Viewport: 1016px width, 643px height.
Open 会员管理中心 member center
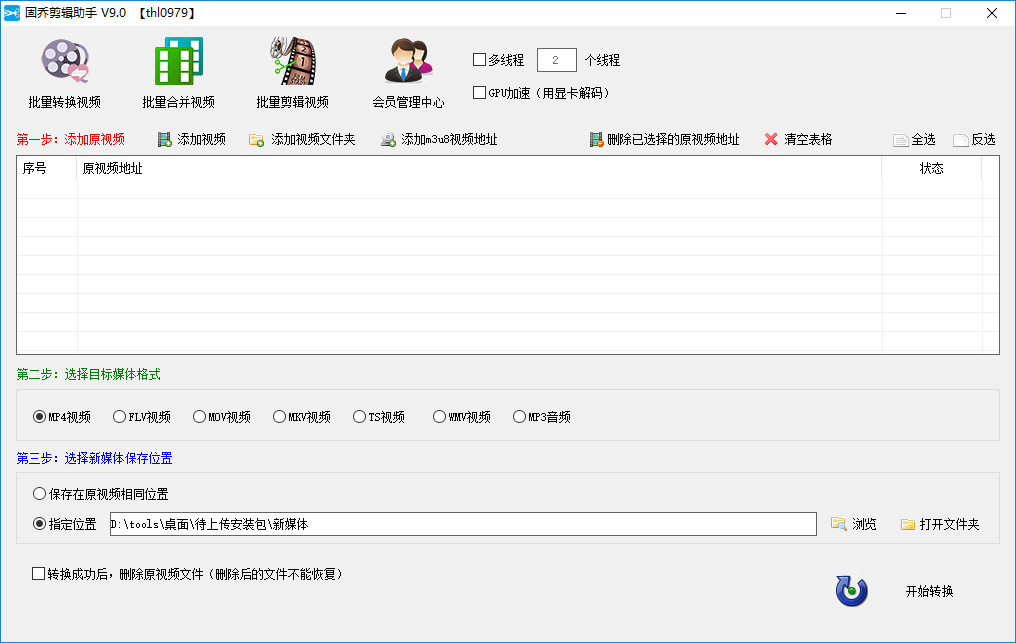408,73
